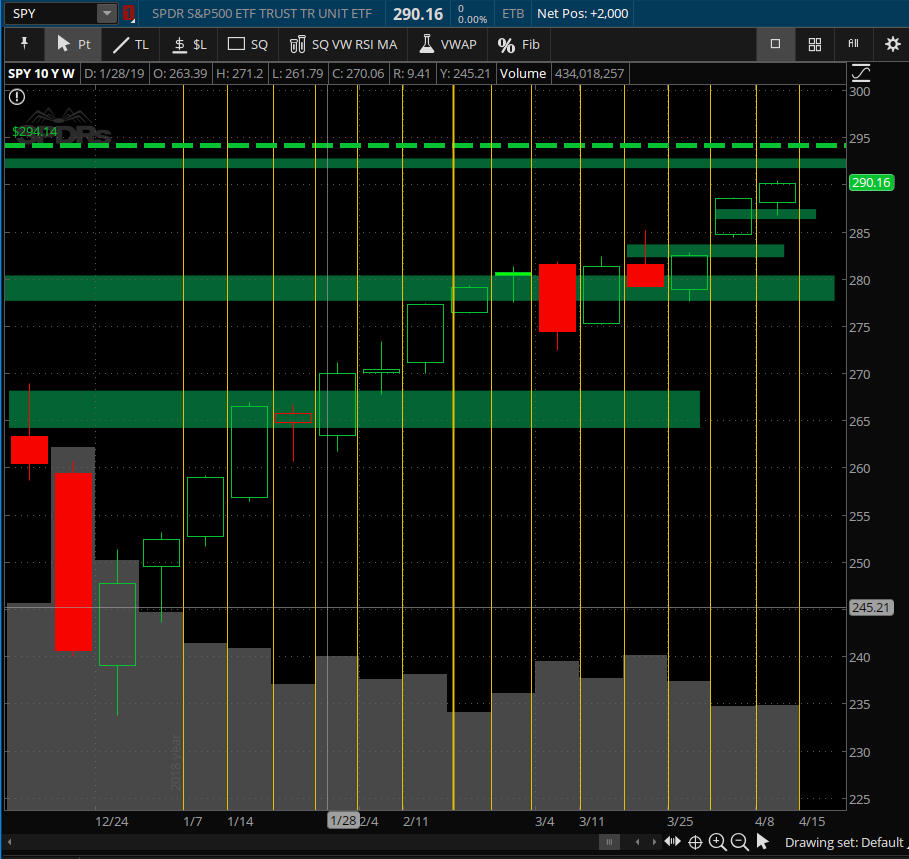This screenshot has height=859, width=909.
Task: Toggle single chart layout view
Action: [x=775, y=44]
